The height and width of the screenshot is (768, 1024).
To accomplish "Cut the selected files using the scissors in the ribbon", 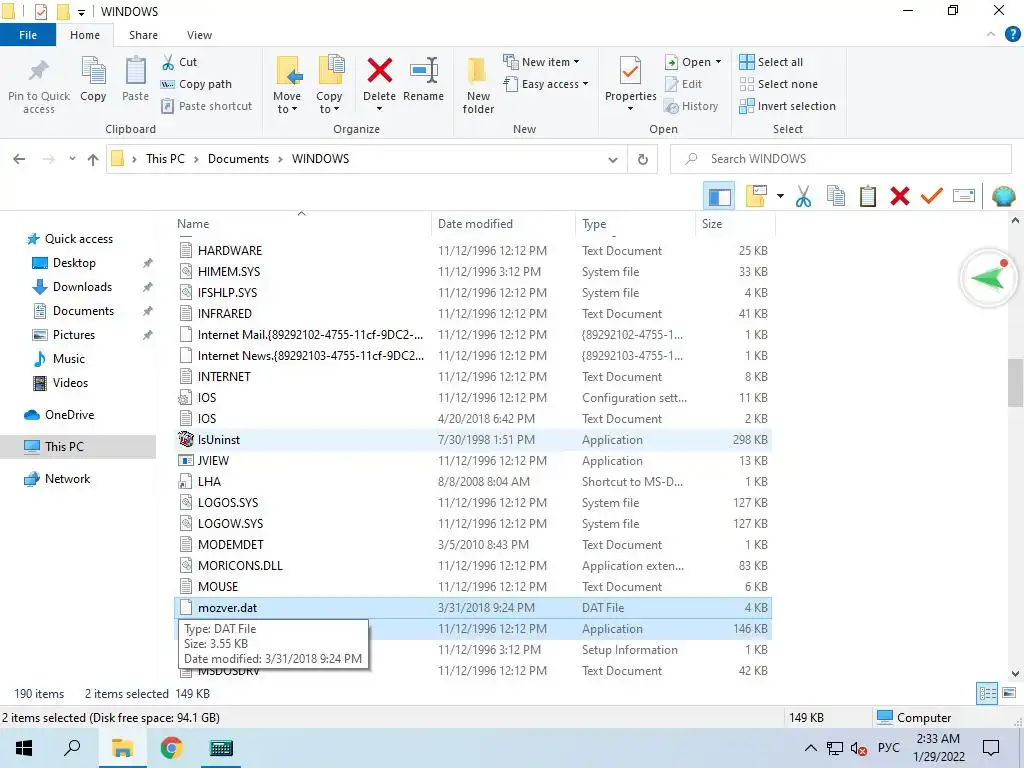I will coord(180,62).
